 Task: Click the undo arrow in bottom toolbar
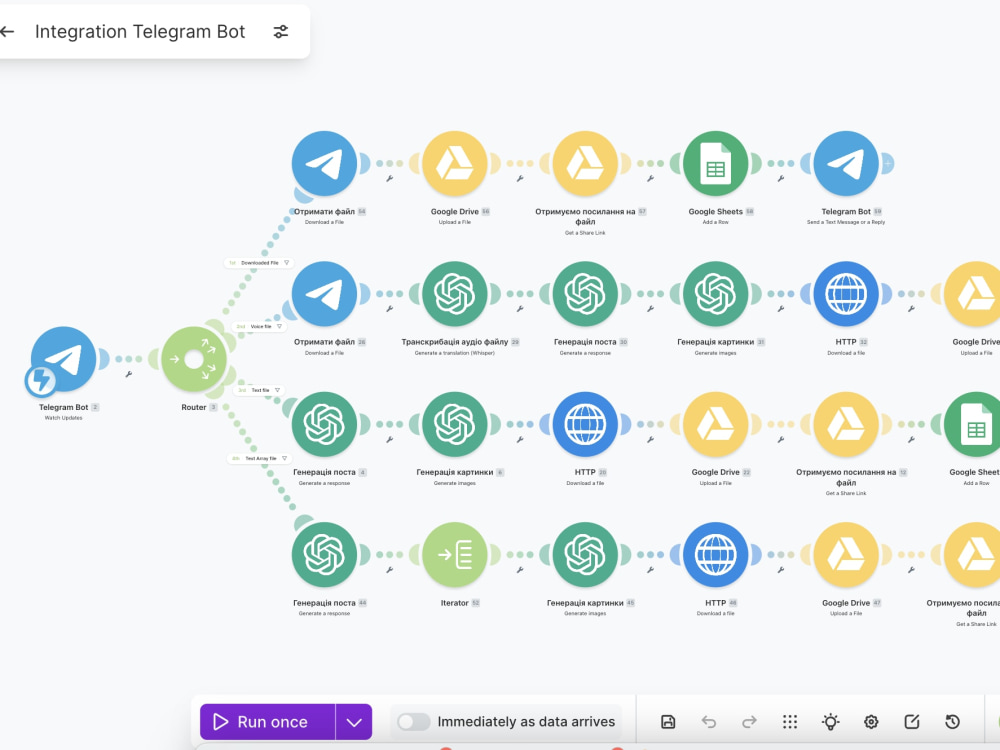(x=709, y=722)
